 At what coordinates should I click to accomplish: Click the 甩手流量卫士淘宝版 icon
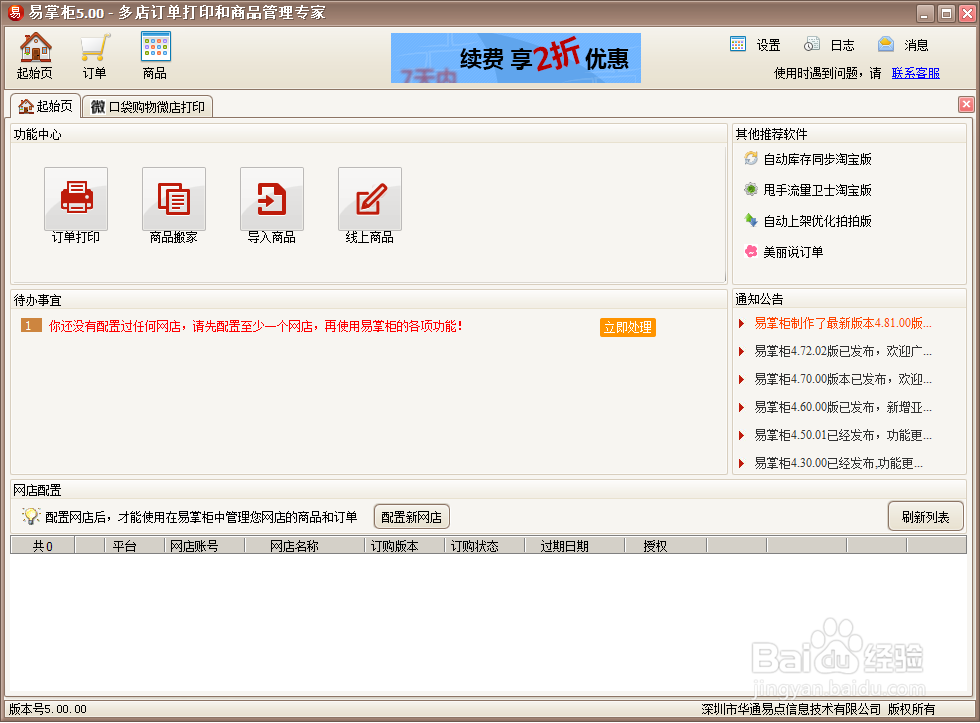(751, 189)
